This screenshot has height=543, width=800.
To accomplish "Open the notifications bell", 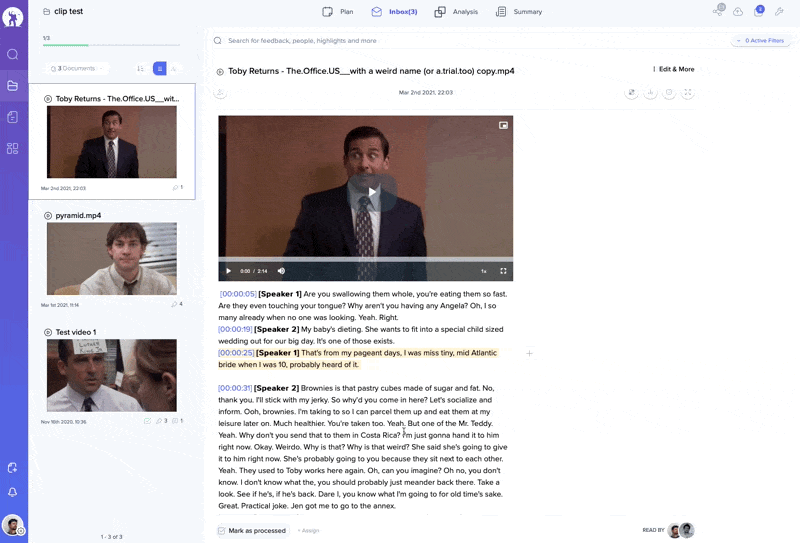I will click(x=13, y=492).
